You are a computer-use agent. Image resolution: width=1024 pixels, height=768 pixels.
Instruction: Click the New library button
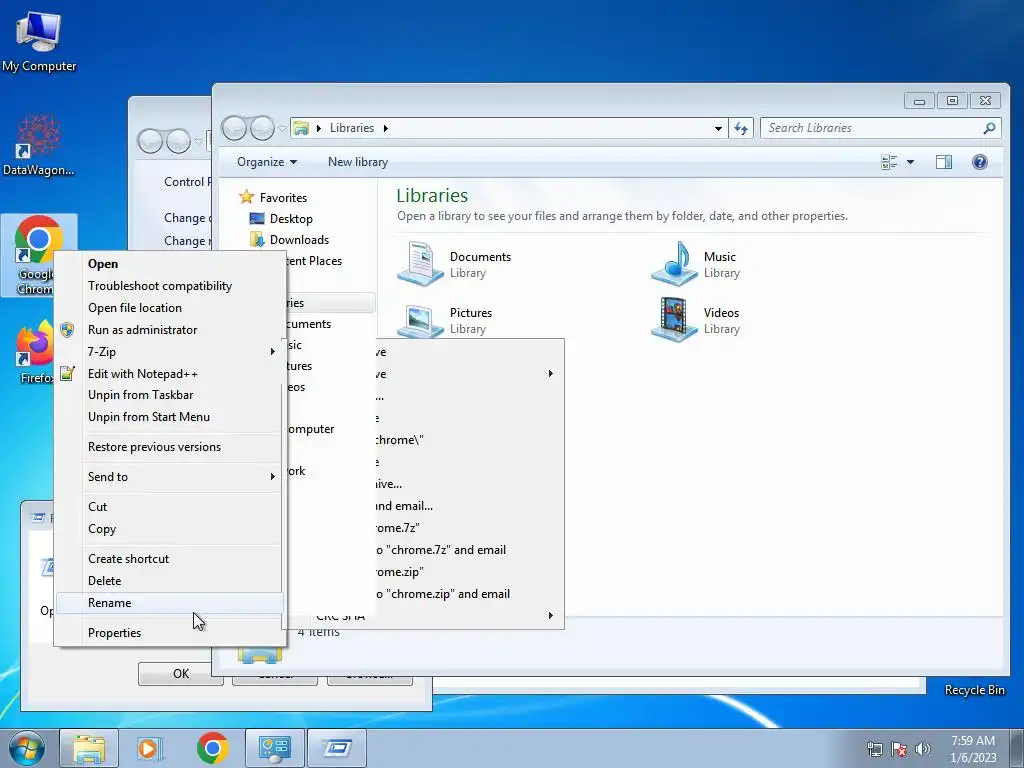pyautogui.click(x=358, y=162)
